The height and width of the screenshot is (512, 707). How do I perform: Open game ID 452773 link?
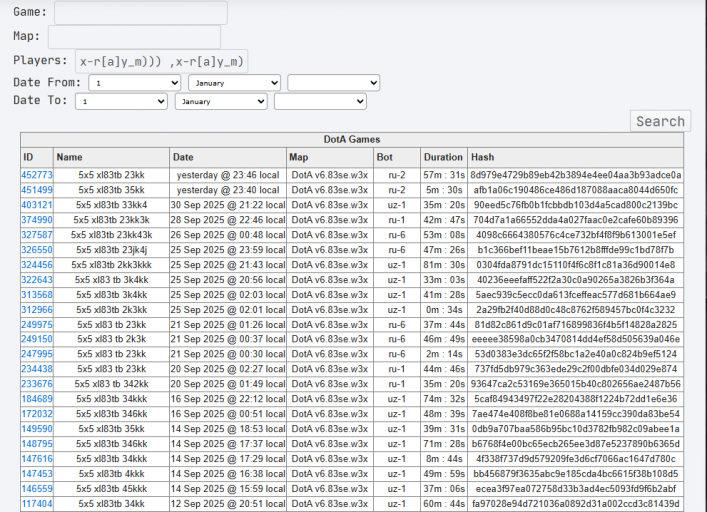37,175
